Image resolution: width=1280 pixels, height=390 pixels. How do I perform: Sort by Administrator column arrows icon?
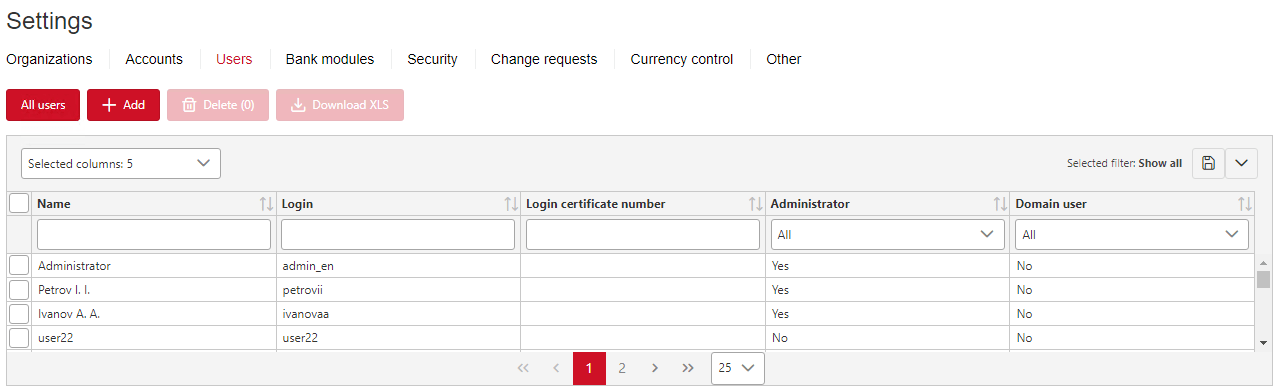click(1000, 204)
